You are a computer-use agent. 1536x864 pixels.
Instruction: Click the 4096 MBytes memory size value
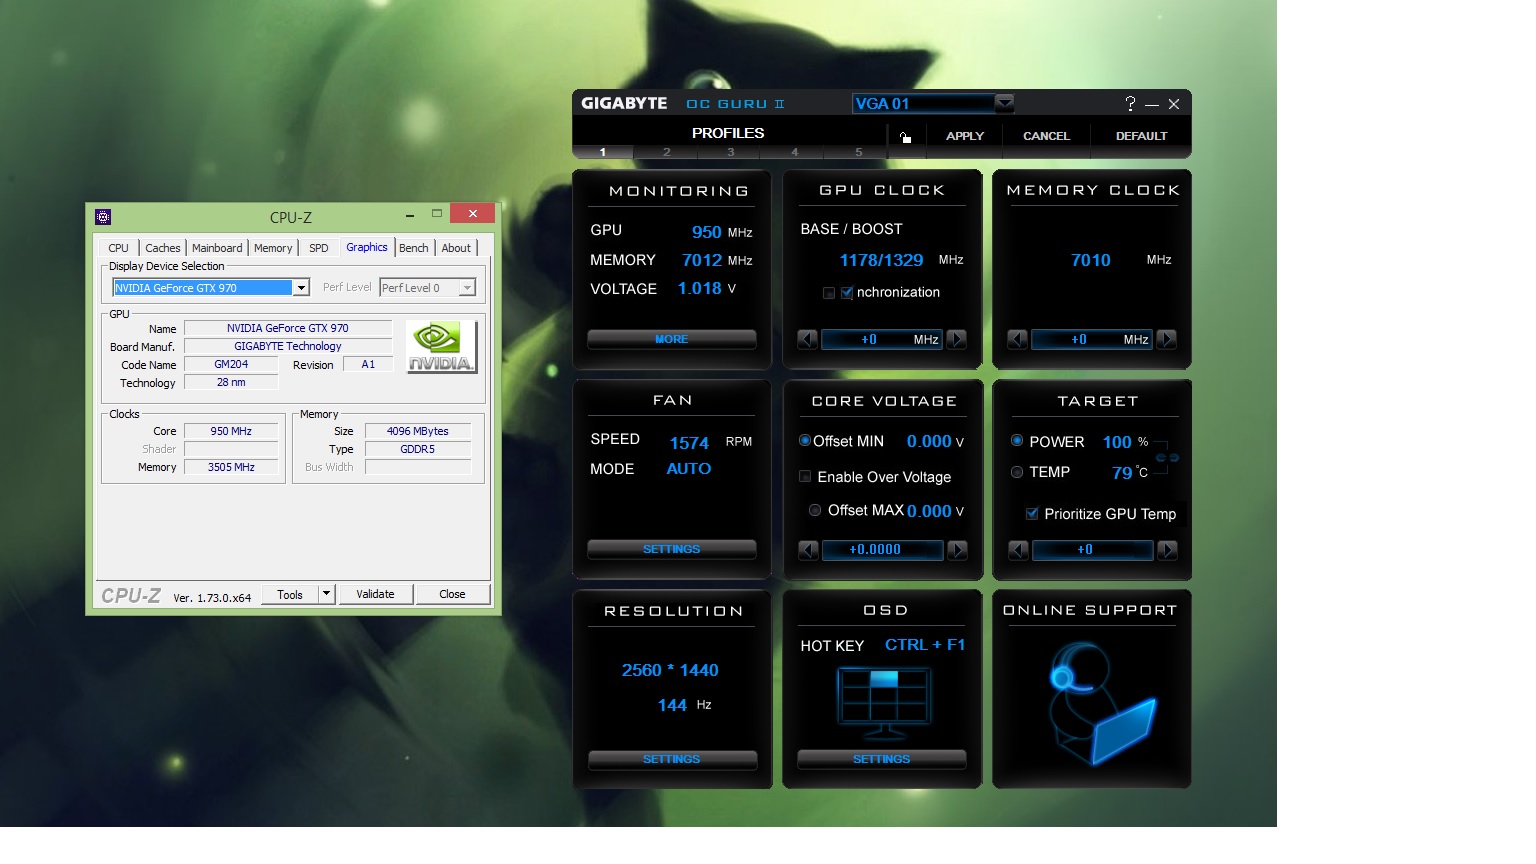[418, 431]
